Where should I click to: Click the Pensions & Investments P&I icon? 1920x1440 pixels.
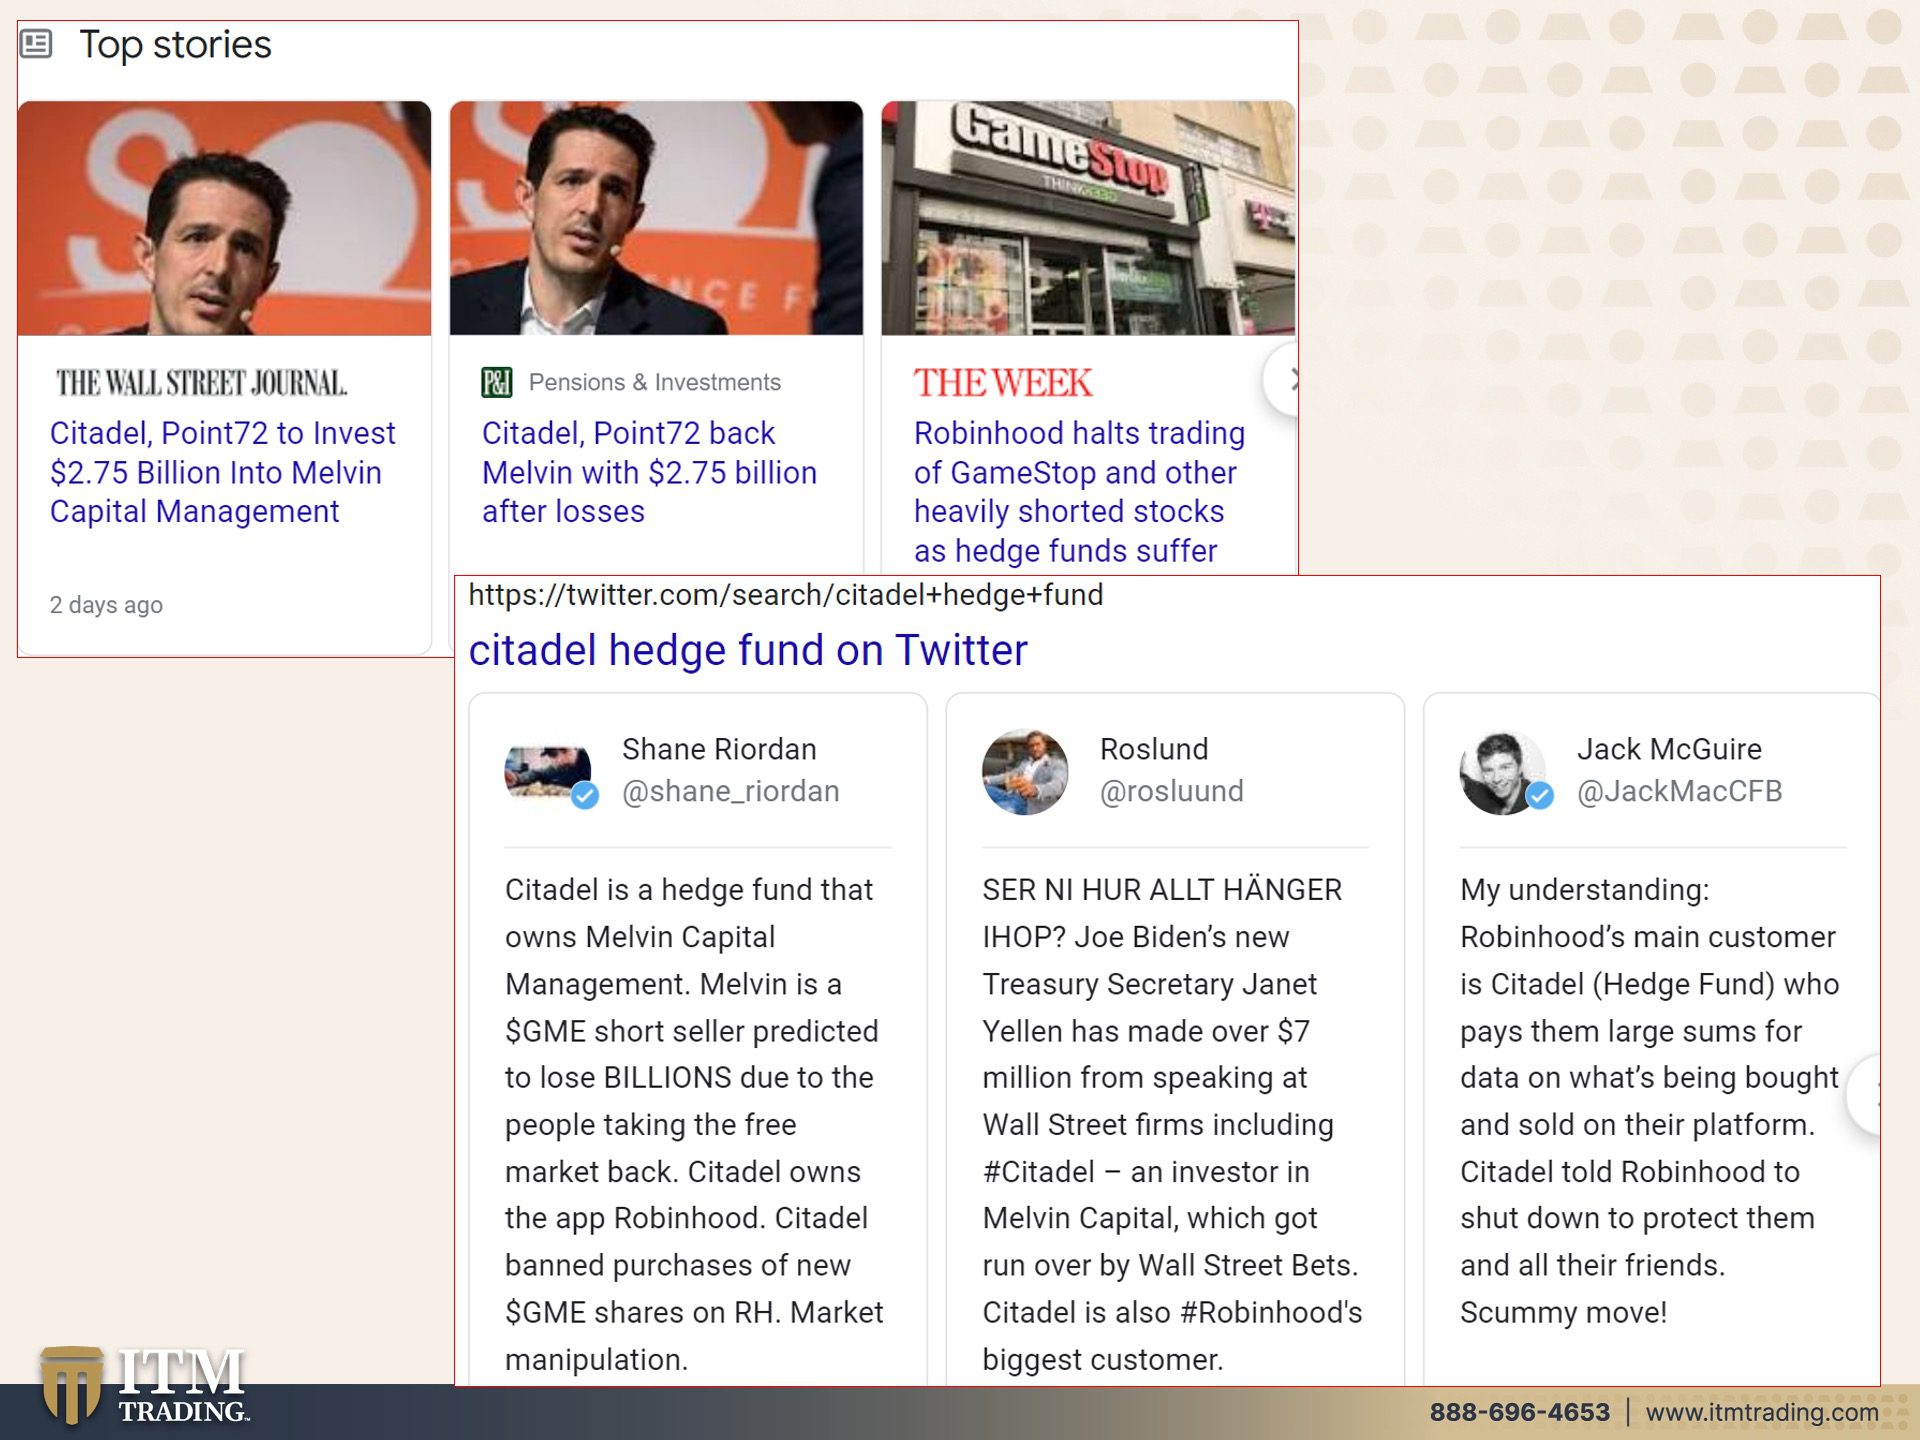[x=497, y=382]
